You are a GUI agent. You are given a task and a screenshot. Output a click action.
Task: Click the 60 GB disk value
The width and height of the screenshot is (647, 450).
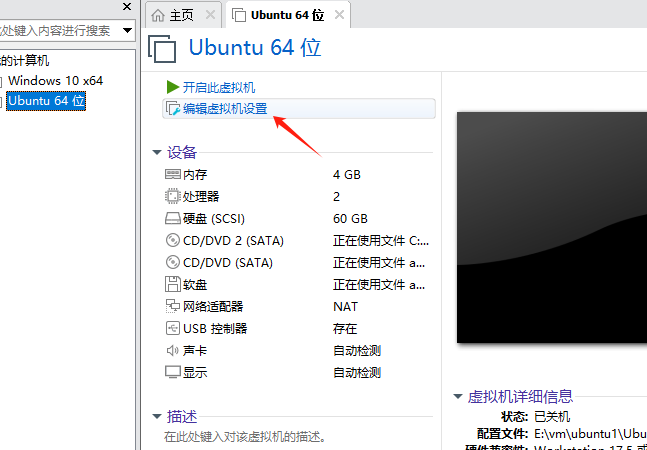click(350, 219)
